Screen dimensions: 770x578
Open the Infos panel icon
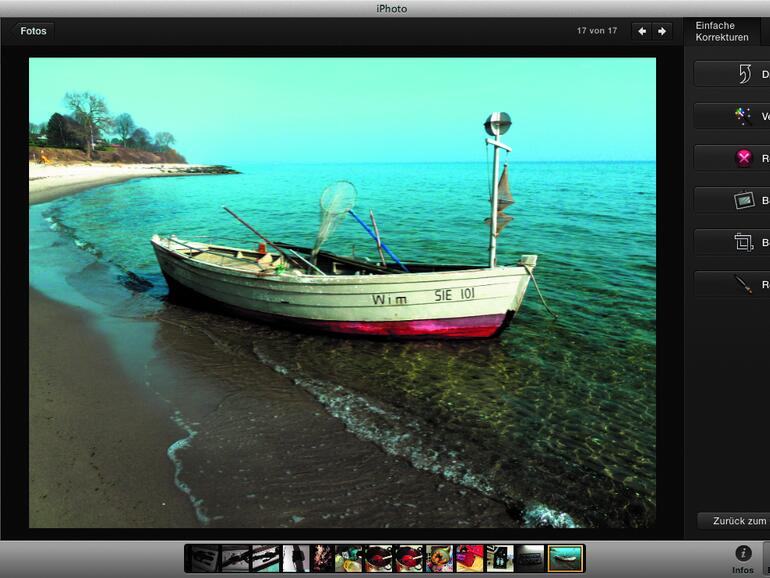pos(743,553)
